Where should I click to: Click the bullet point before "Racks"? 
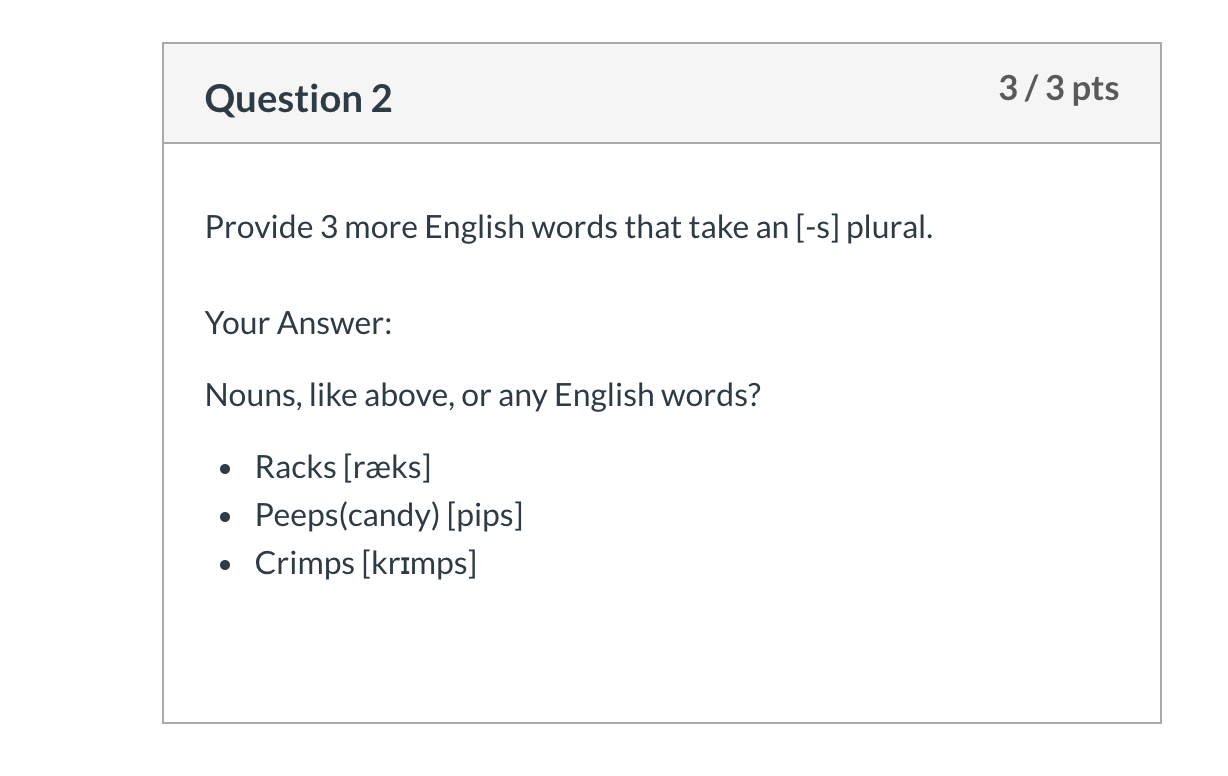coord(228,469)
